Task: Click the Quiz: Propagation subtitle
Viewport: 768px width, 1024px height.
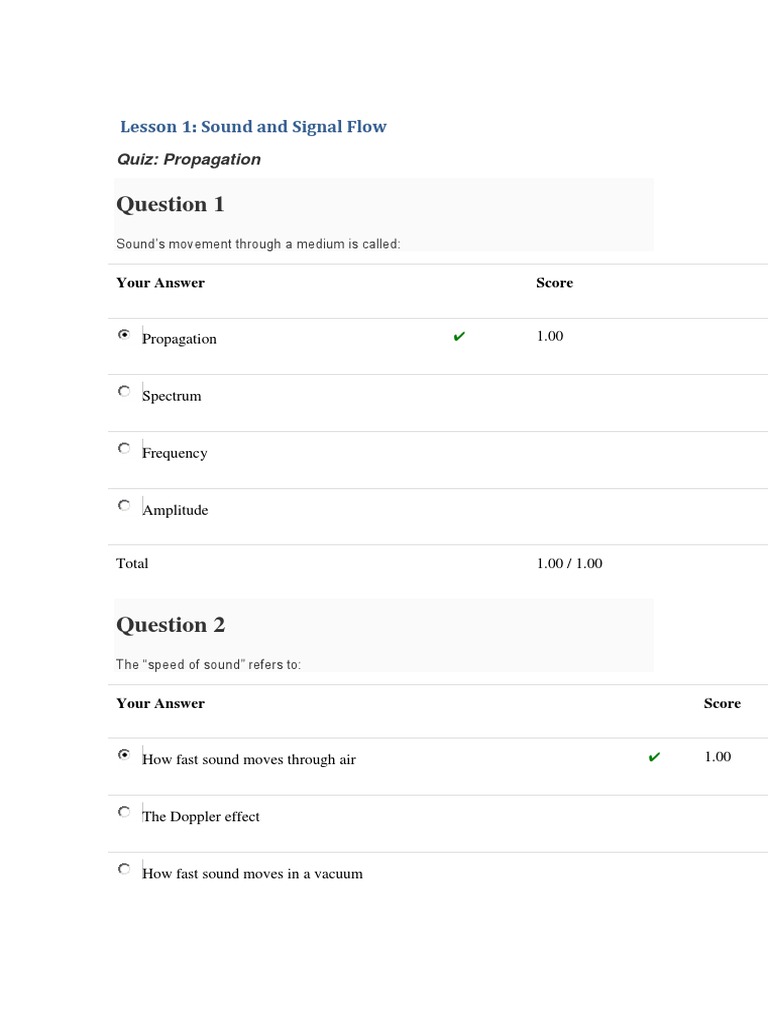Action: click(x=189, y=159)
